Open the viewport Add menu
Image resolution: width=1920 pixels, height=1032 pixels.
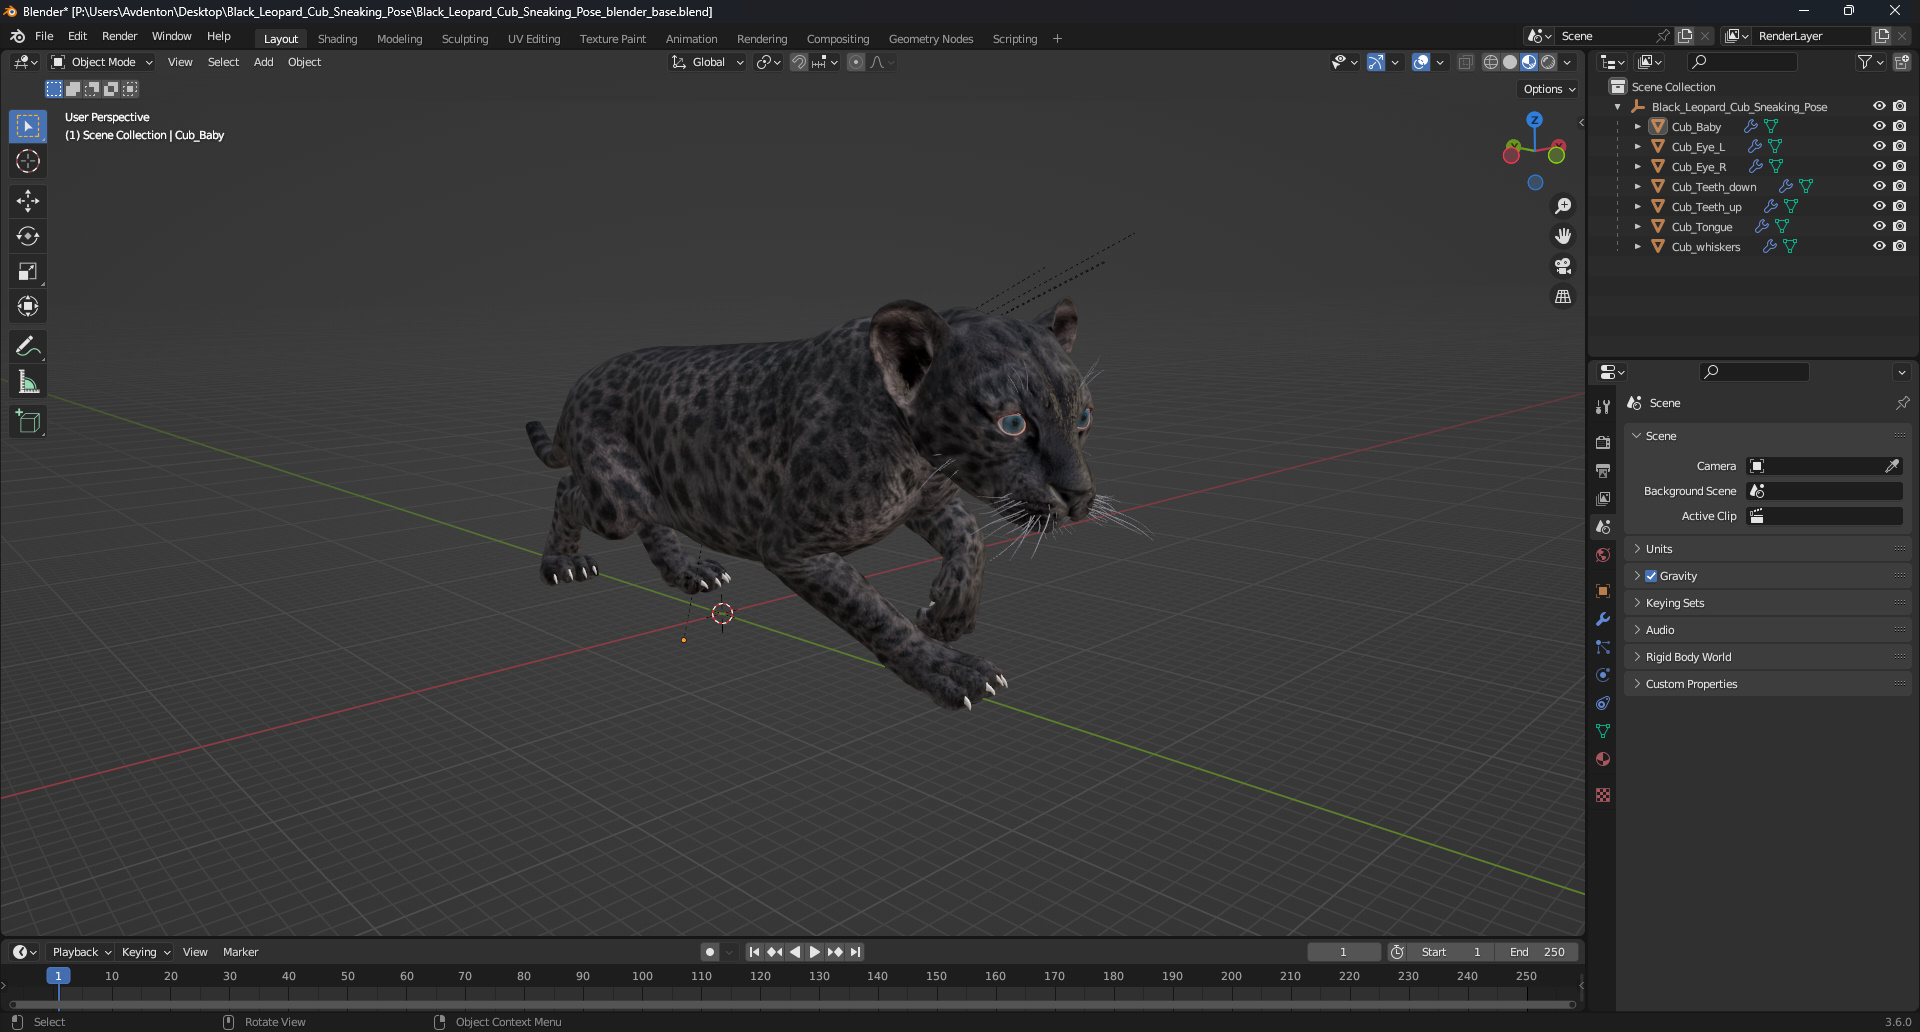tap(263, 62)
